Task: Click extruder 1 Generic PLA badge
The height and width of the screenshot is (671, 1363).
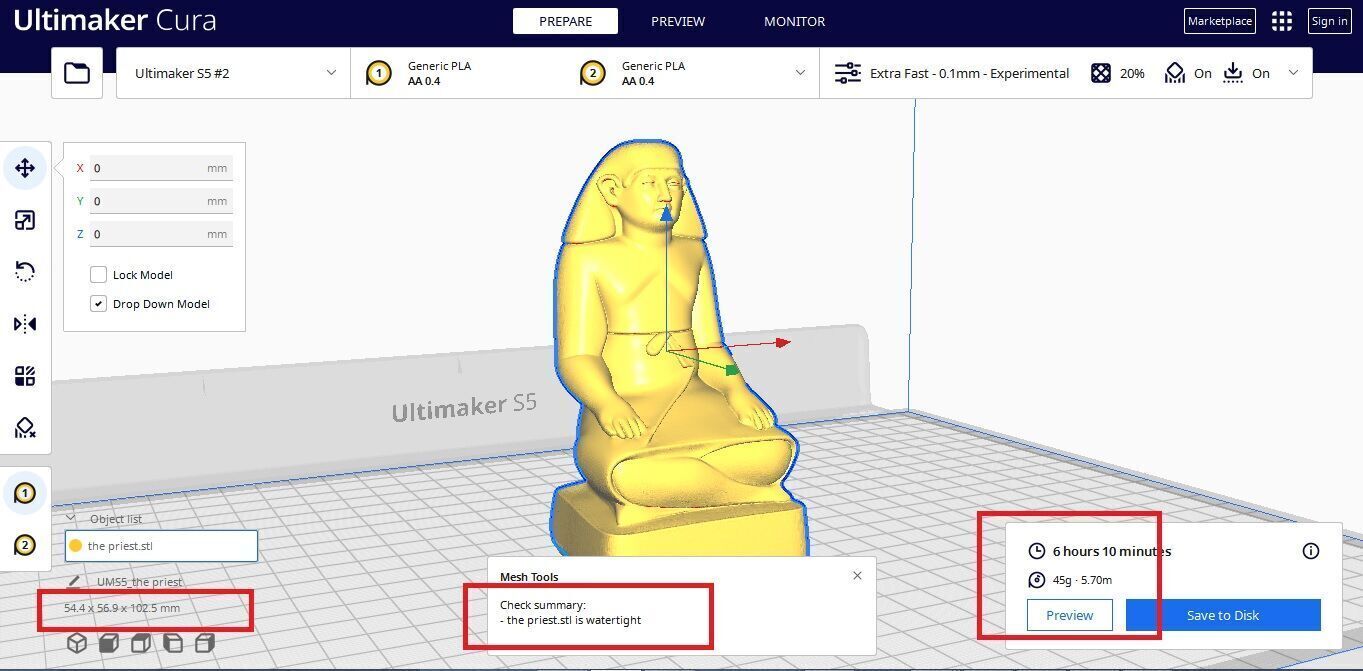Action: tap(378, 73)
